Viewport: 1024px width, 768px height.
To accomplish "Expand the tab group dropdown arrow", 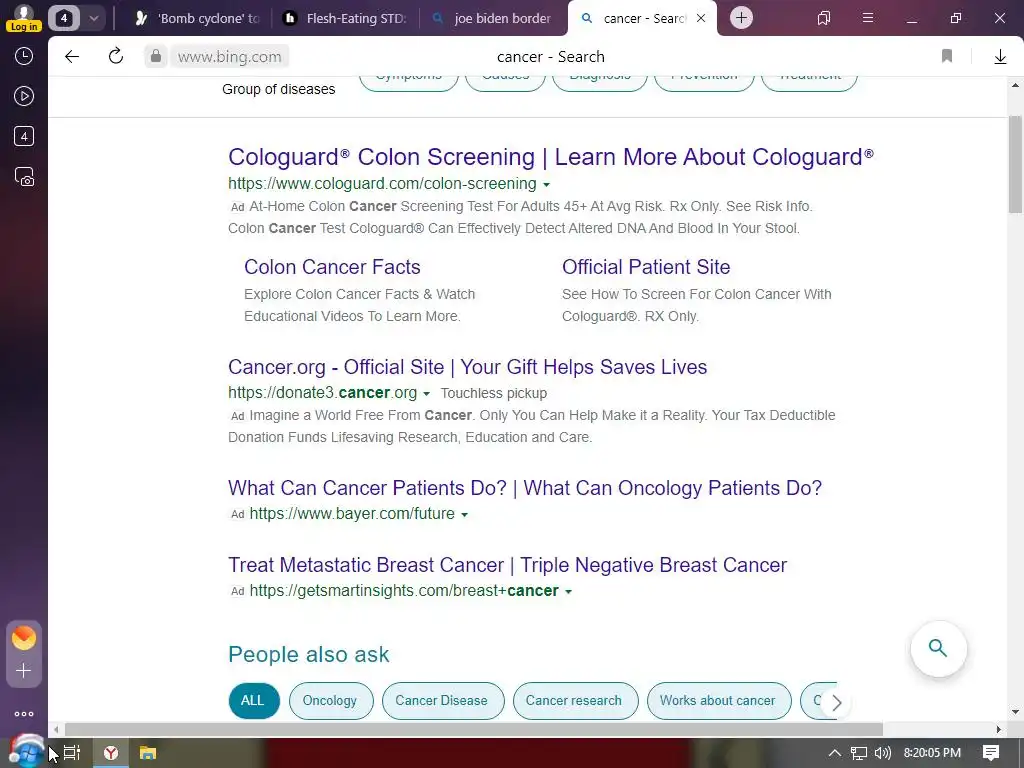I will point(93,18).
